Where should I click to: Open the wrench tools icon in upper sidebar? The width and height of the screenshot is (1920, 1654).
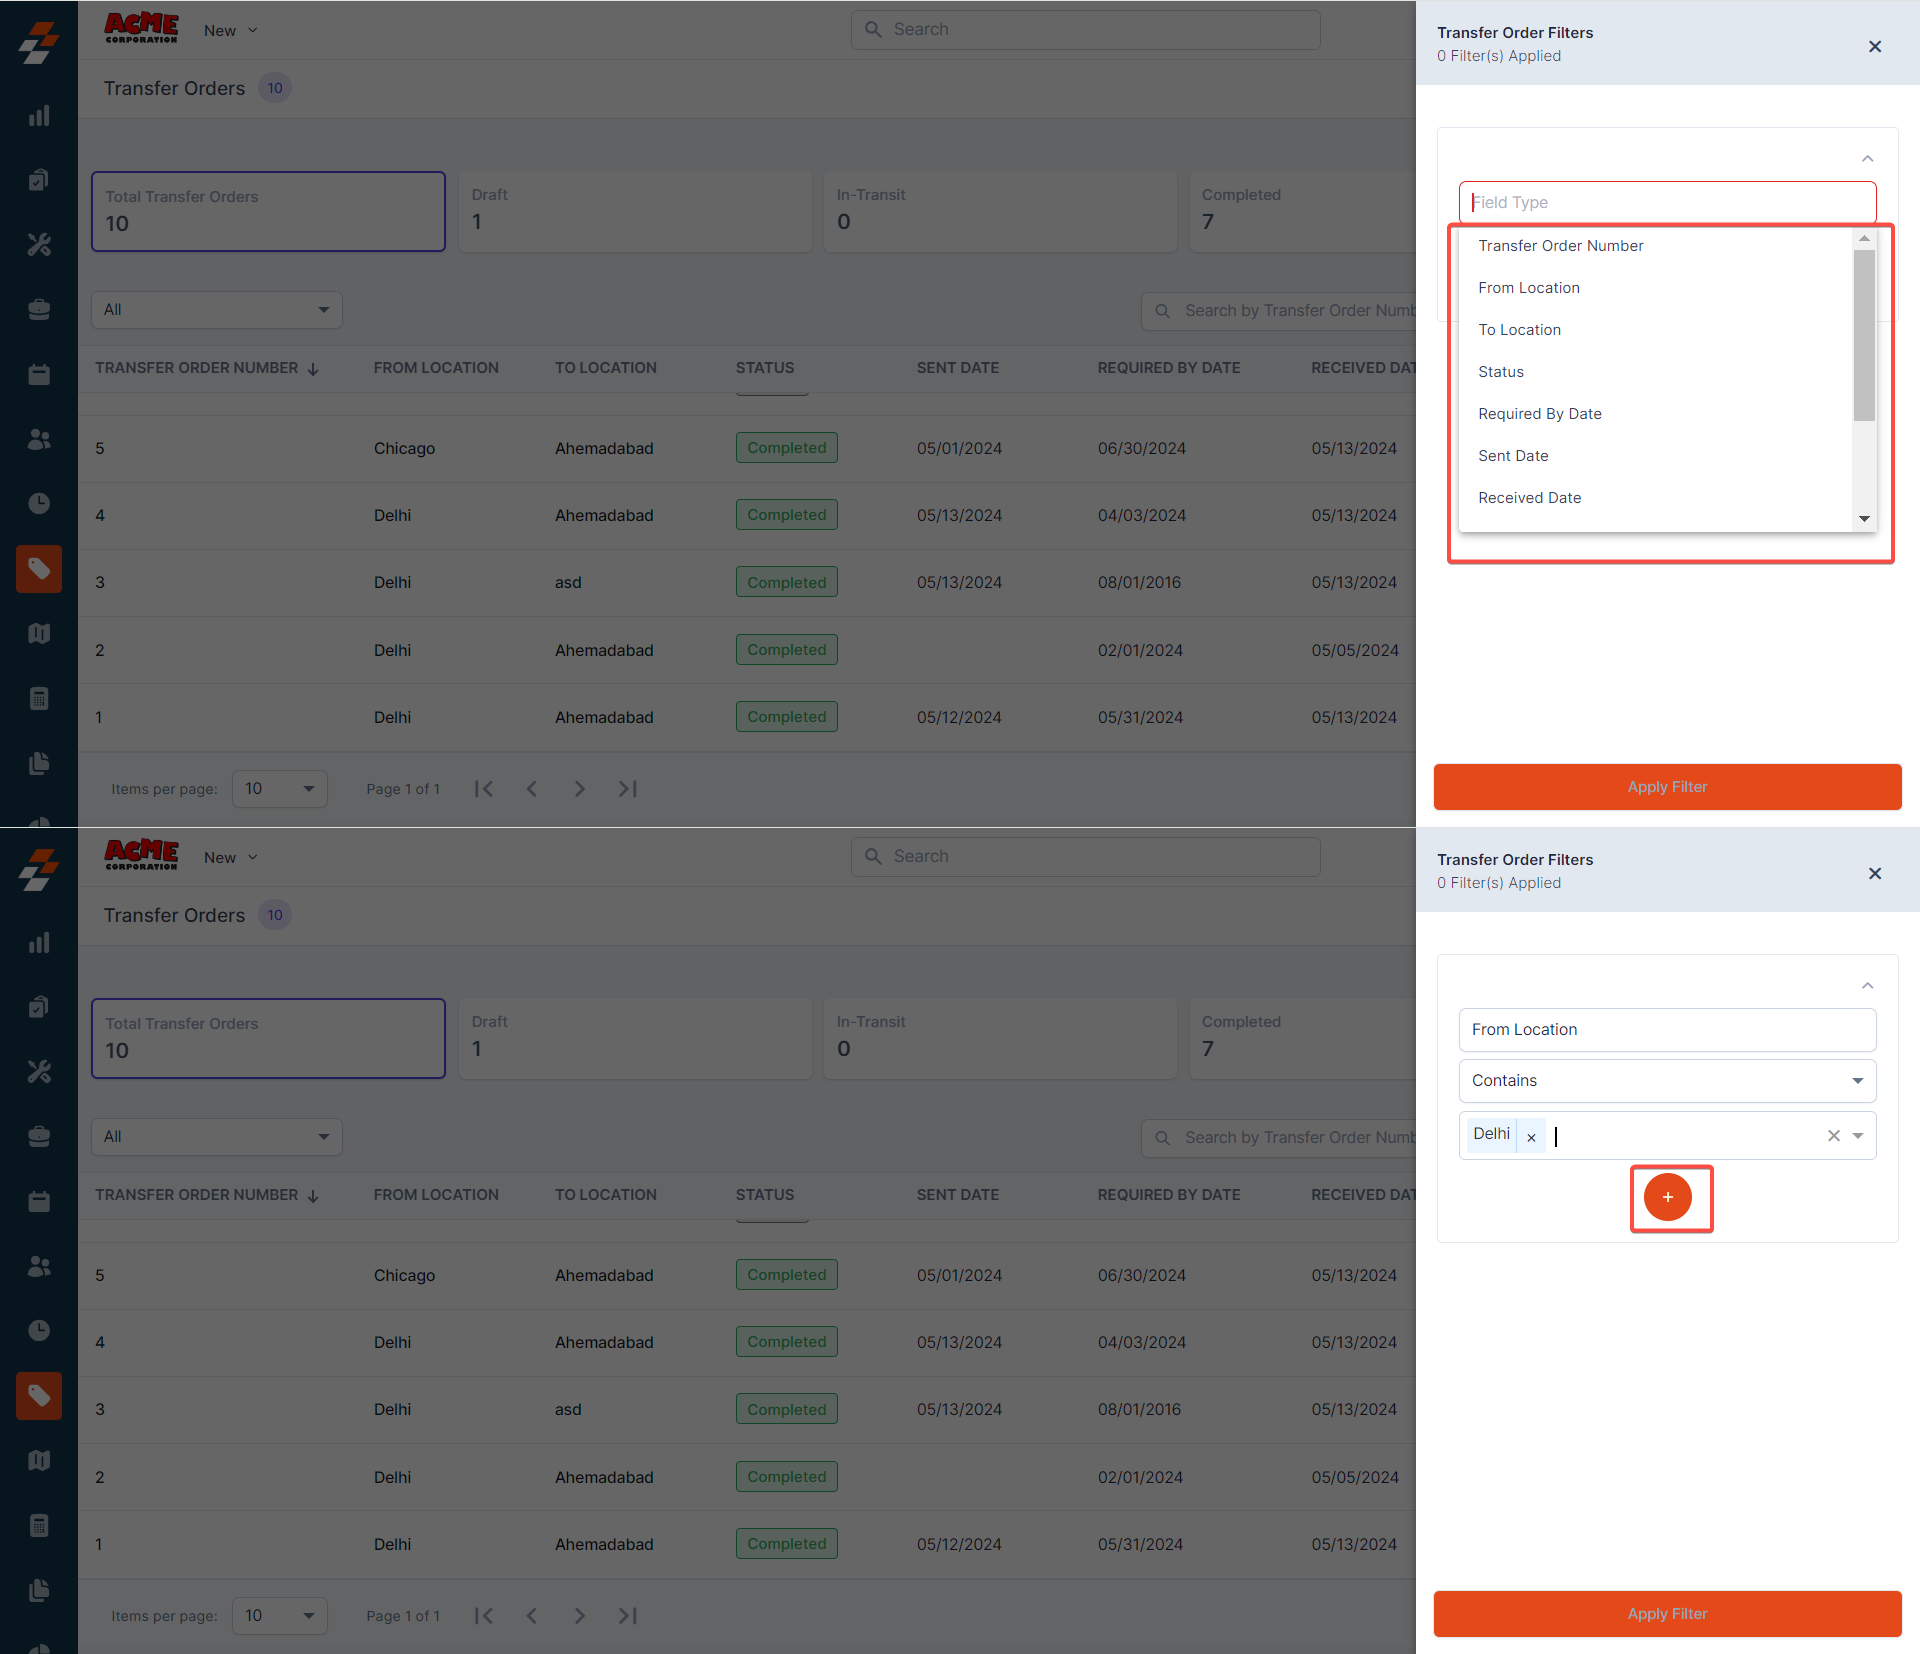pos(39,245)
